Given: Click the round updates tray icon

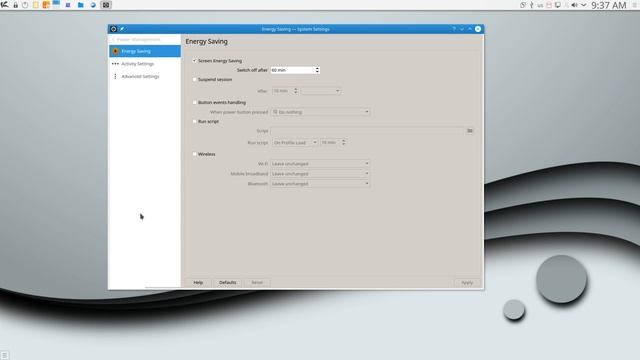Looking at the screenshot, I should pos(523,5).
